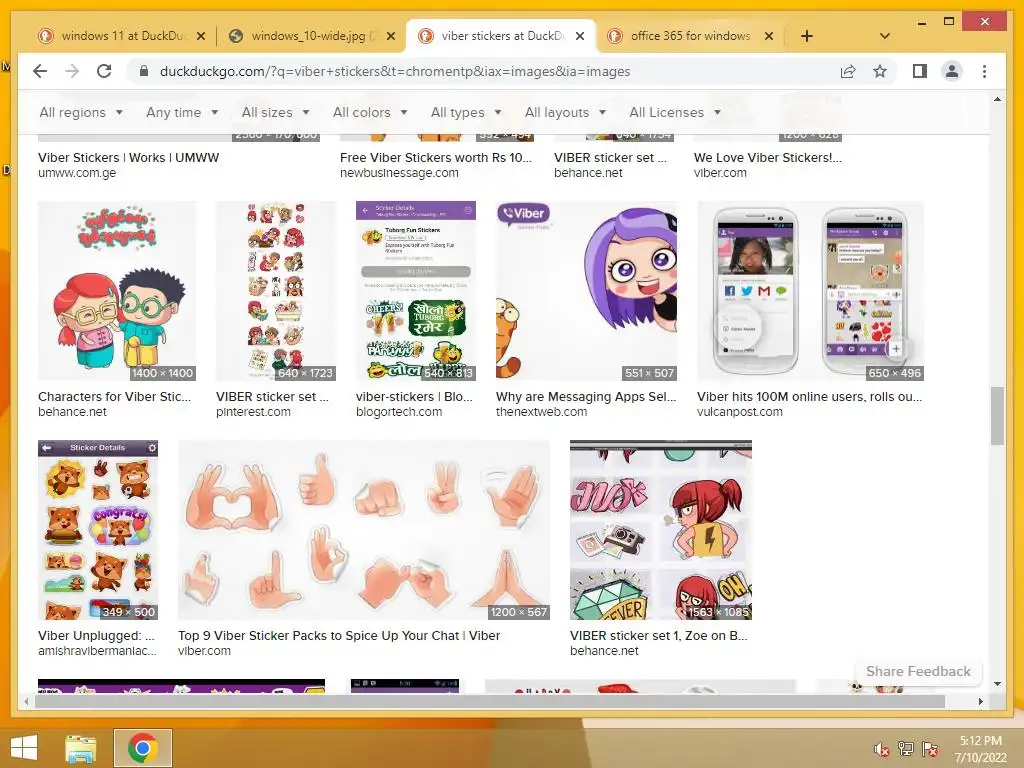Reload the current page

click(x=104, y=71)
